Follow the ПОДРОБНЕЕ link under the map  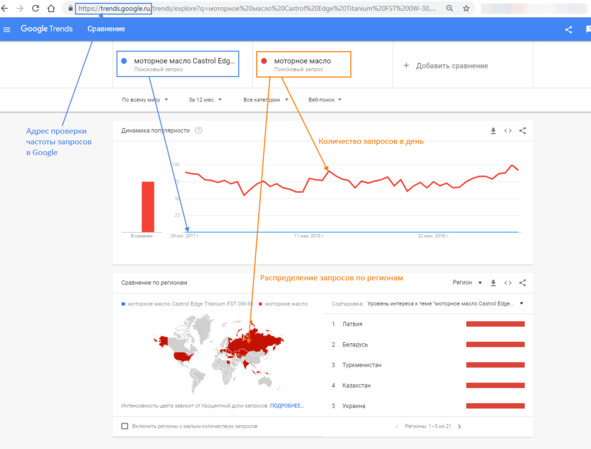(x=287, y=406)
